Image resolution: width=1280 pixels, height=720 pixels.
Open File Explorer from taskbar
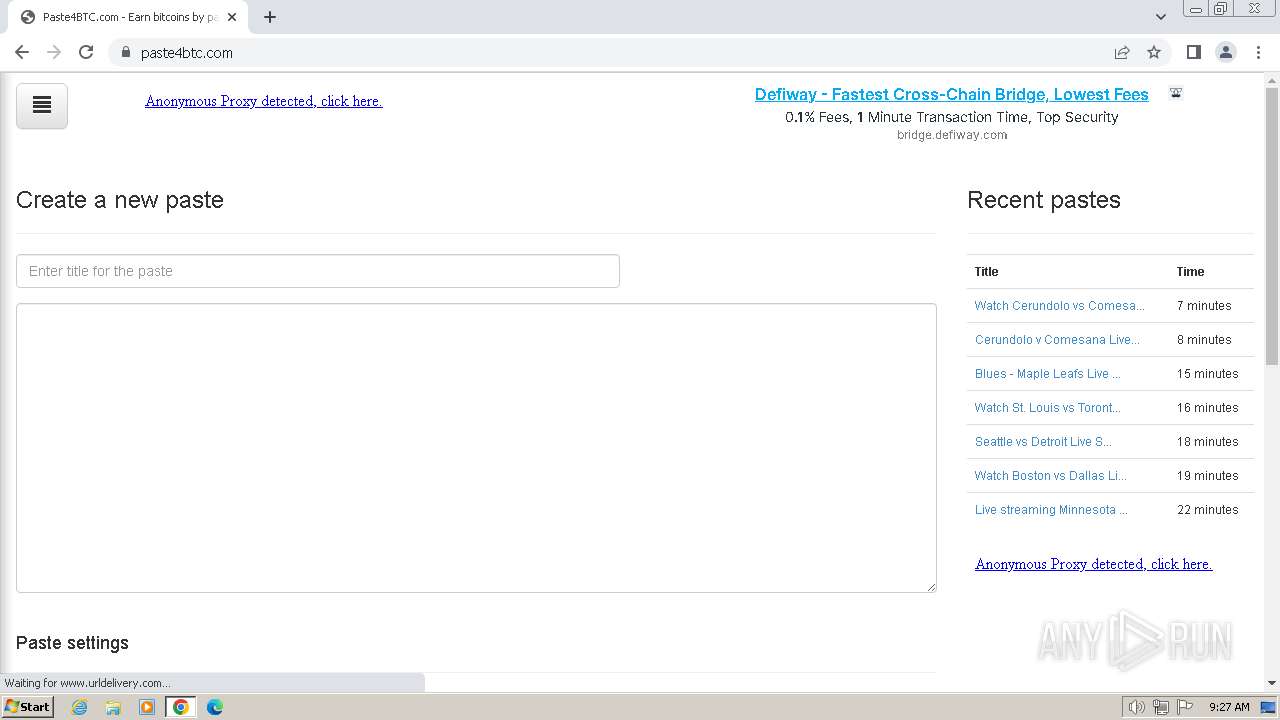click(x=113, y=707)
